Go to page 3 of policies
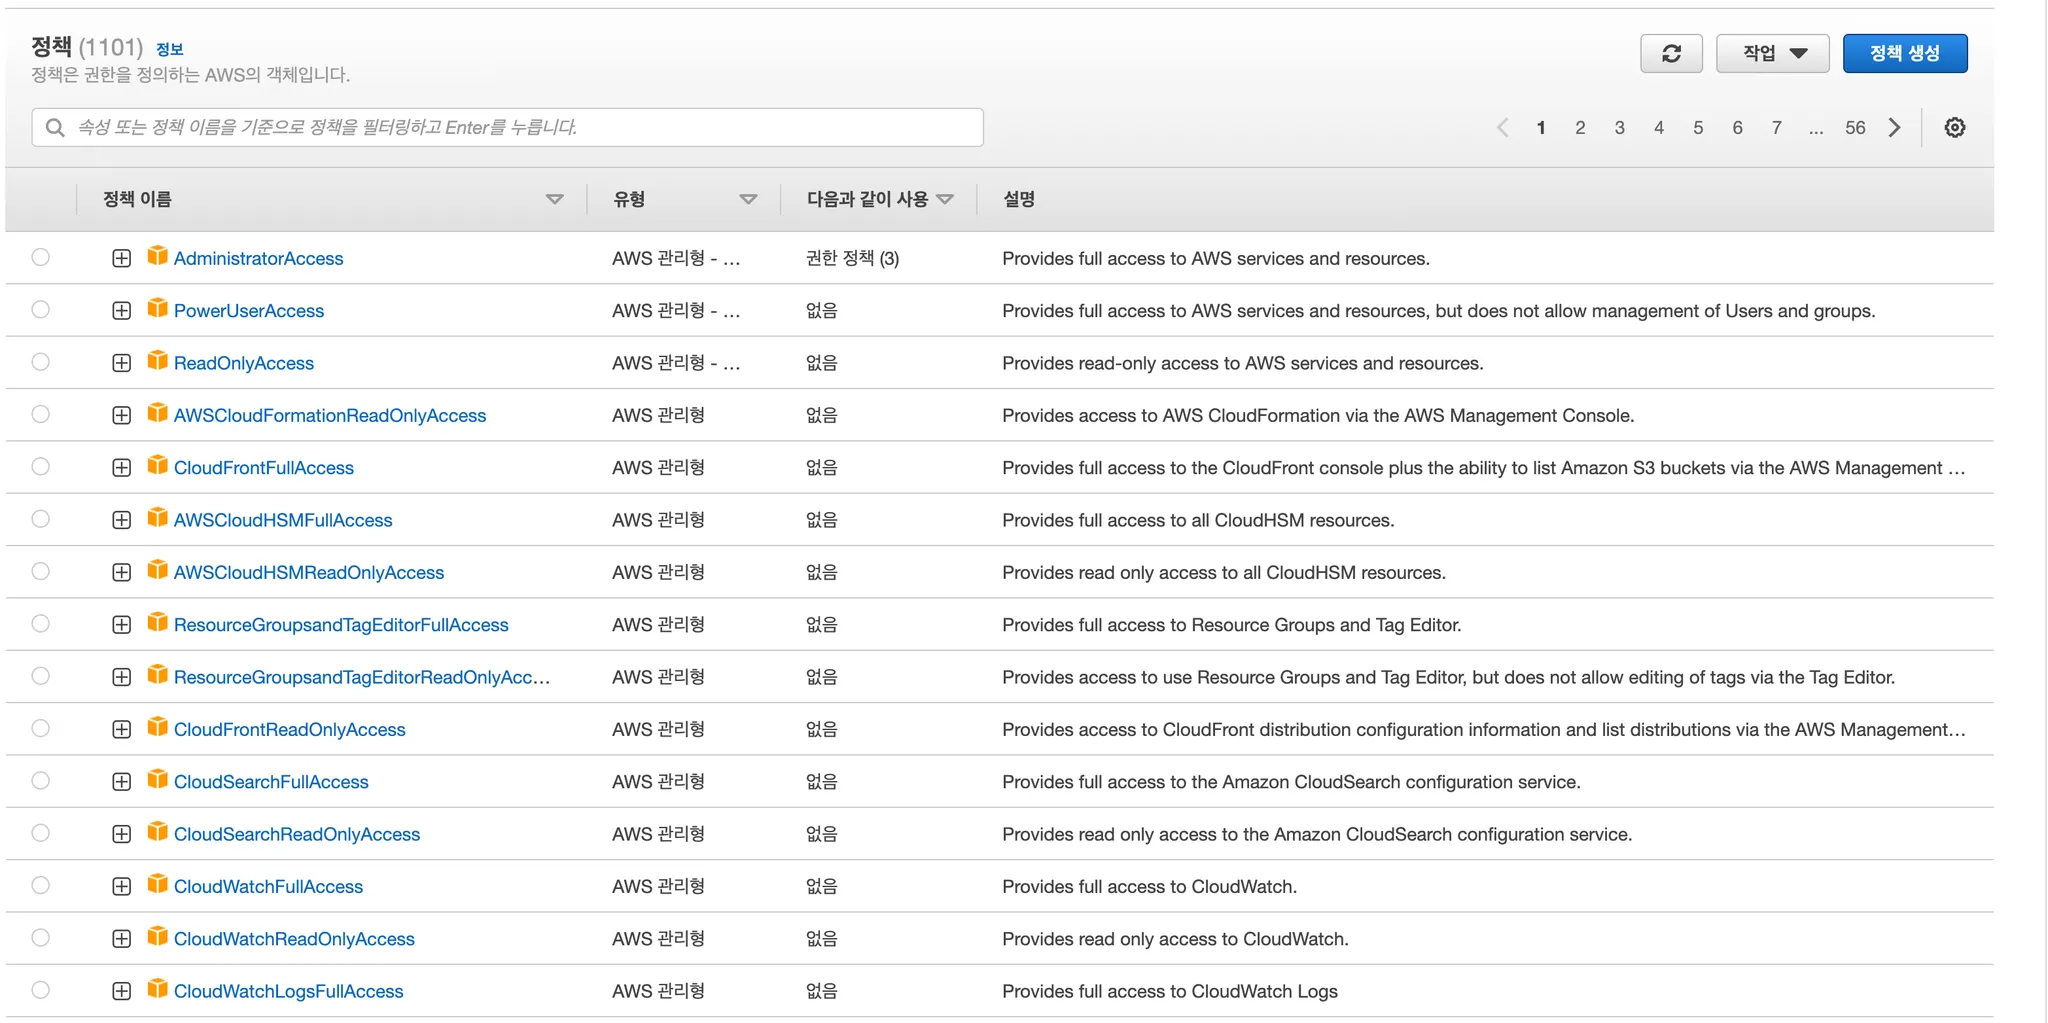Image resolution: width=2048 pixels, height=1023 pixels. coord(1619,128)
